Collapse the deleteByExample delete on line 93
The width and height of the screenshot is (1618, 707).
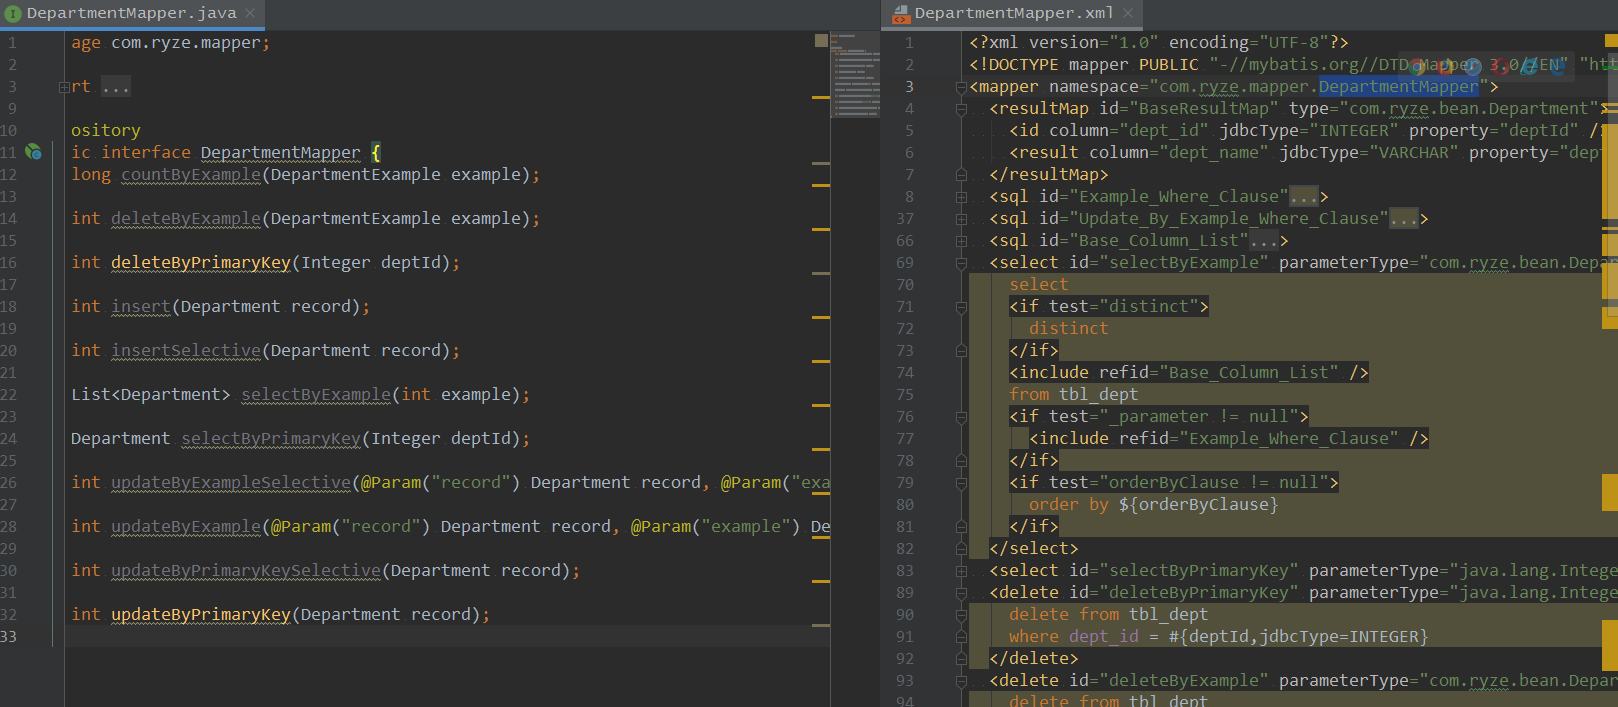[961, 681]
